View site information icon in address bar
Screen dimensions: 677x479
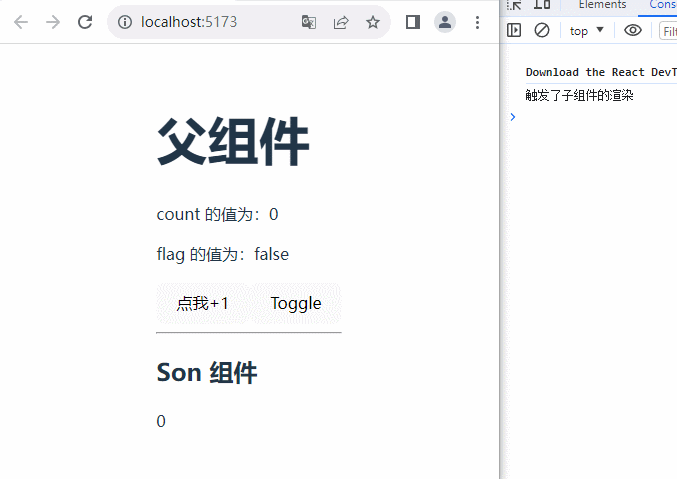pos(125,22)
